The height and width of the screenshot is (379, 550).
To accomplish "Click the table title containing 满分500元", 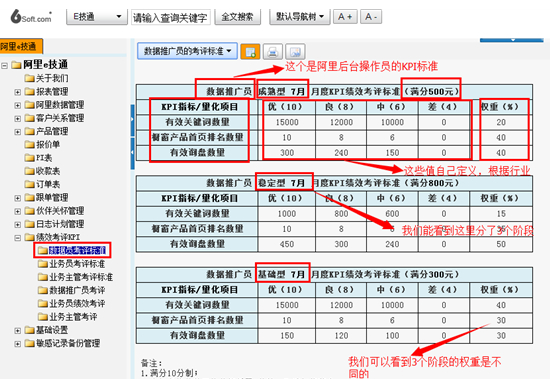I will pos(333,92).
